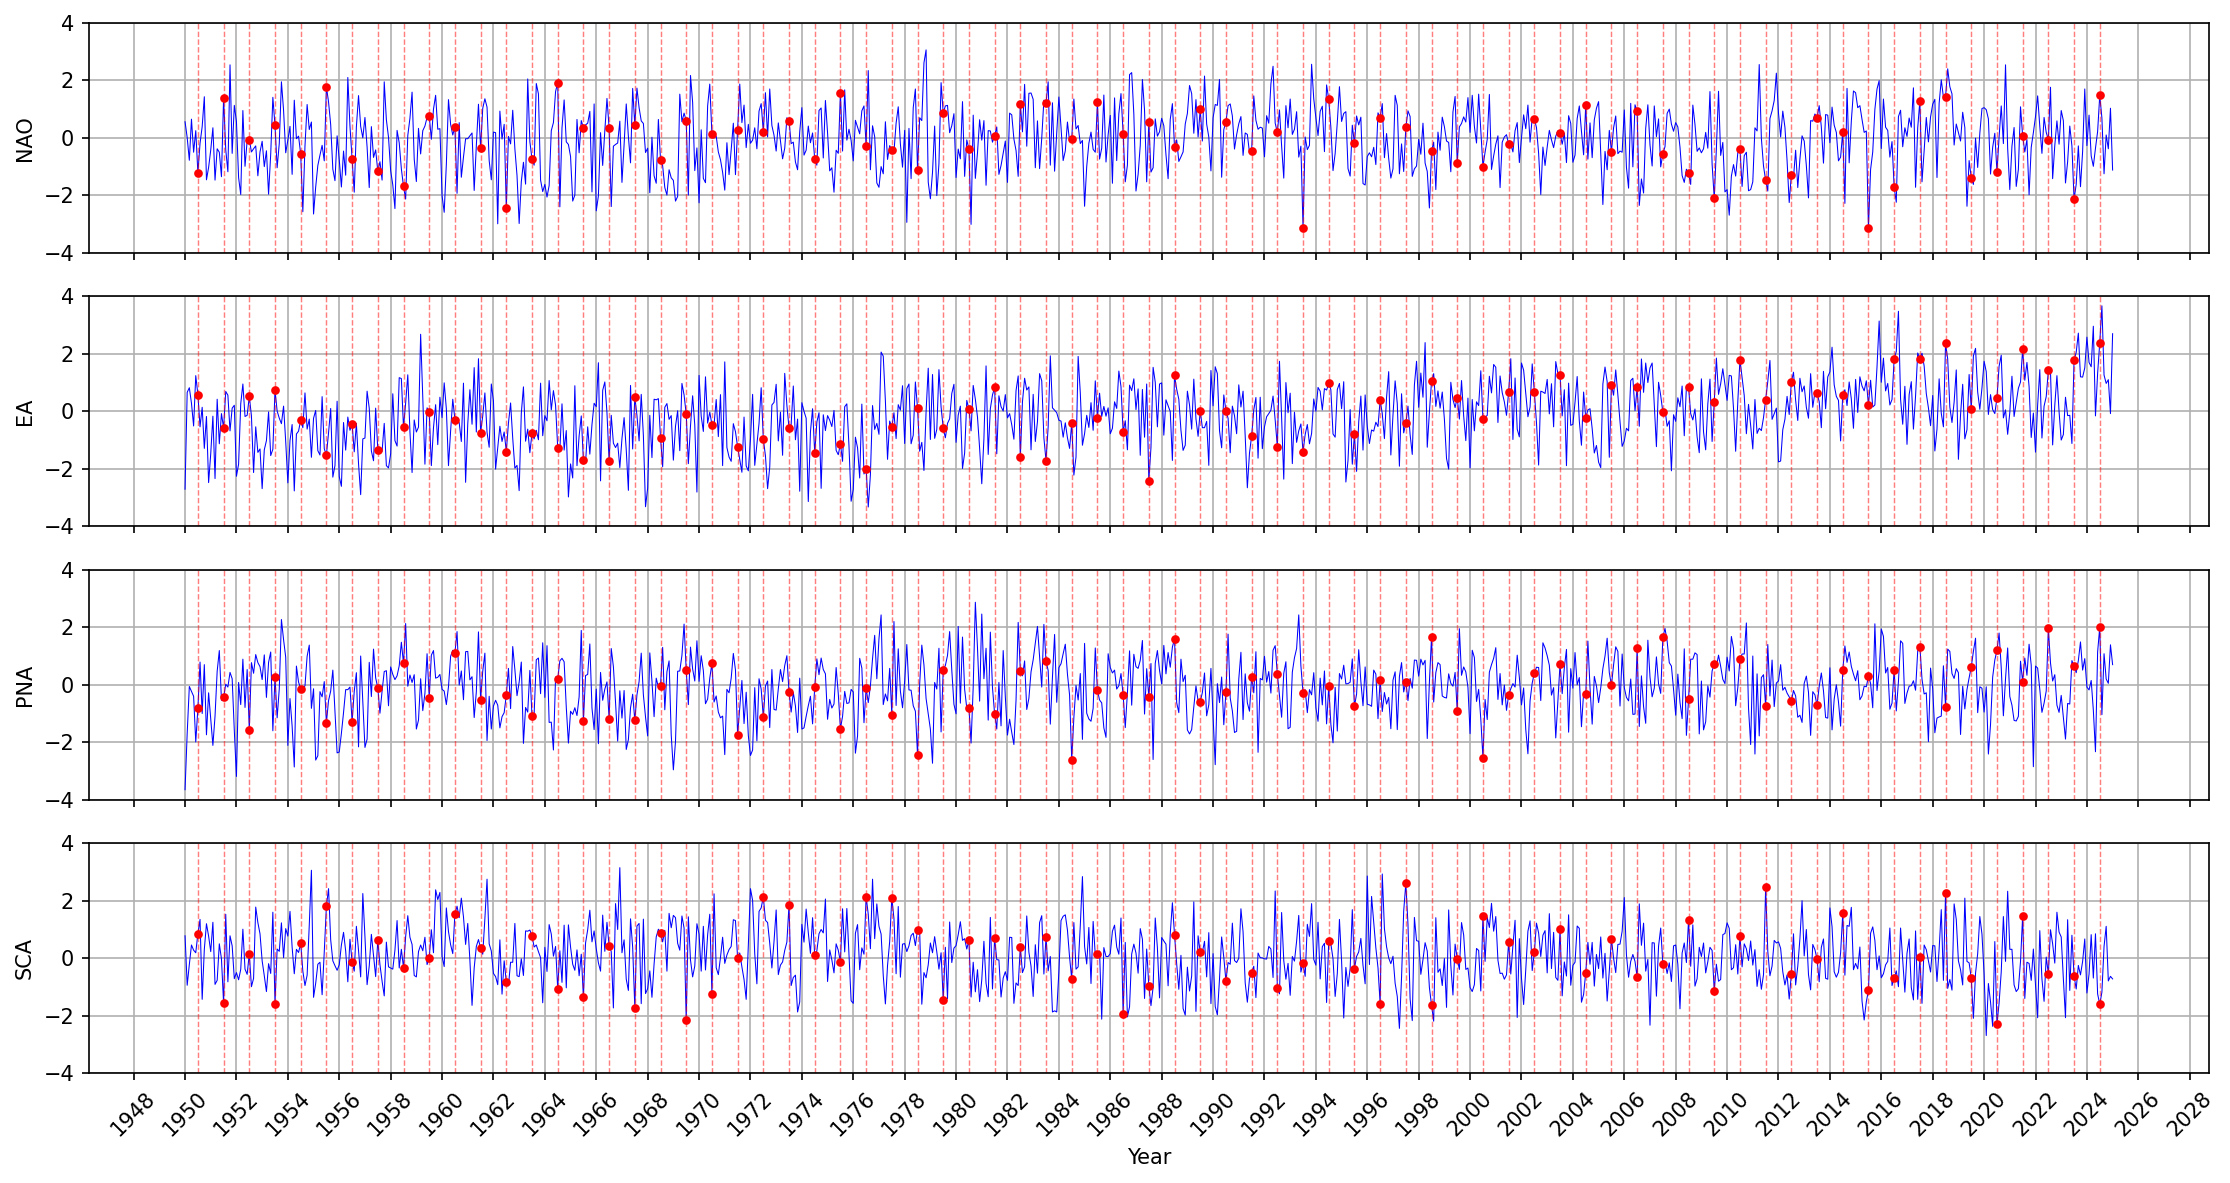Click the 1990 x-axis tick label

click(1210, 1116)
